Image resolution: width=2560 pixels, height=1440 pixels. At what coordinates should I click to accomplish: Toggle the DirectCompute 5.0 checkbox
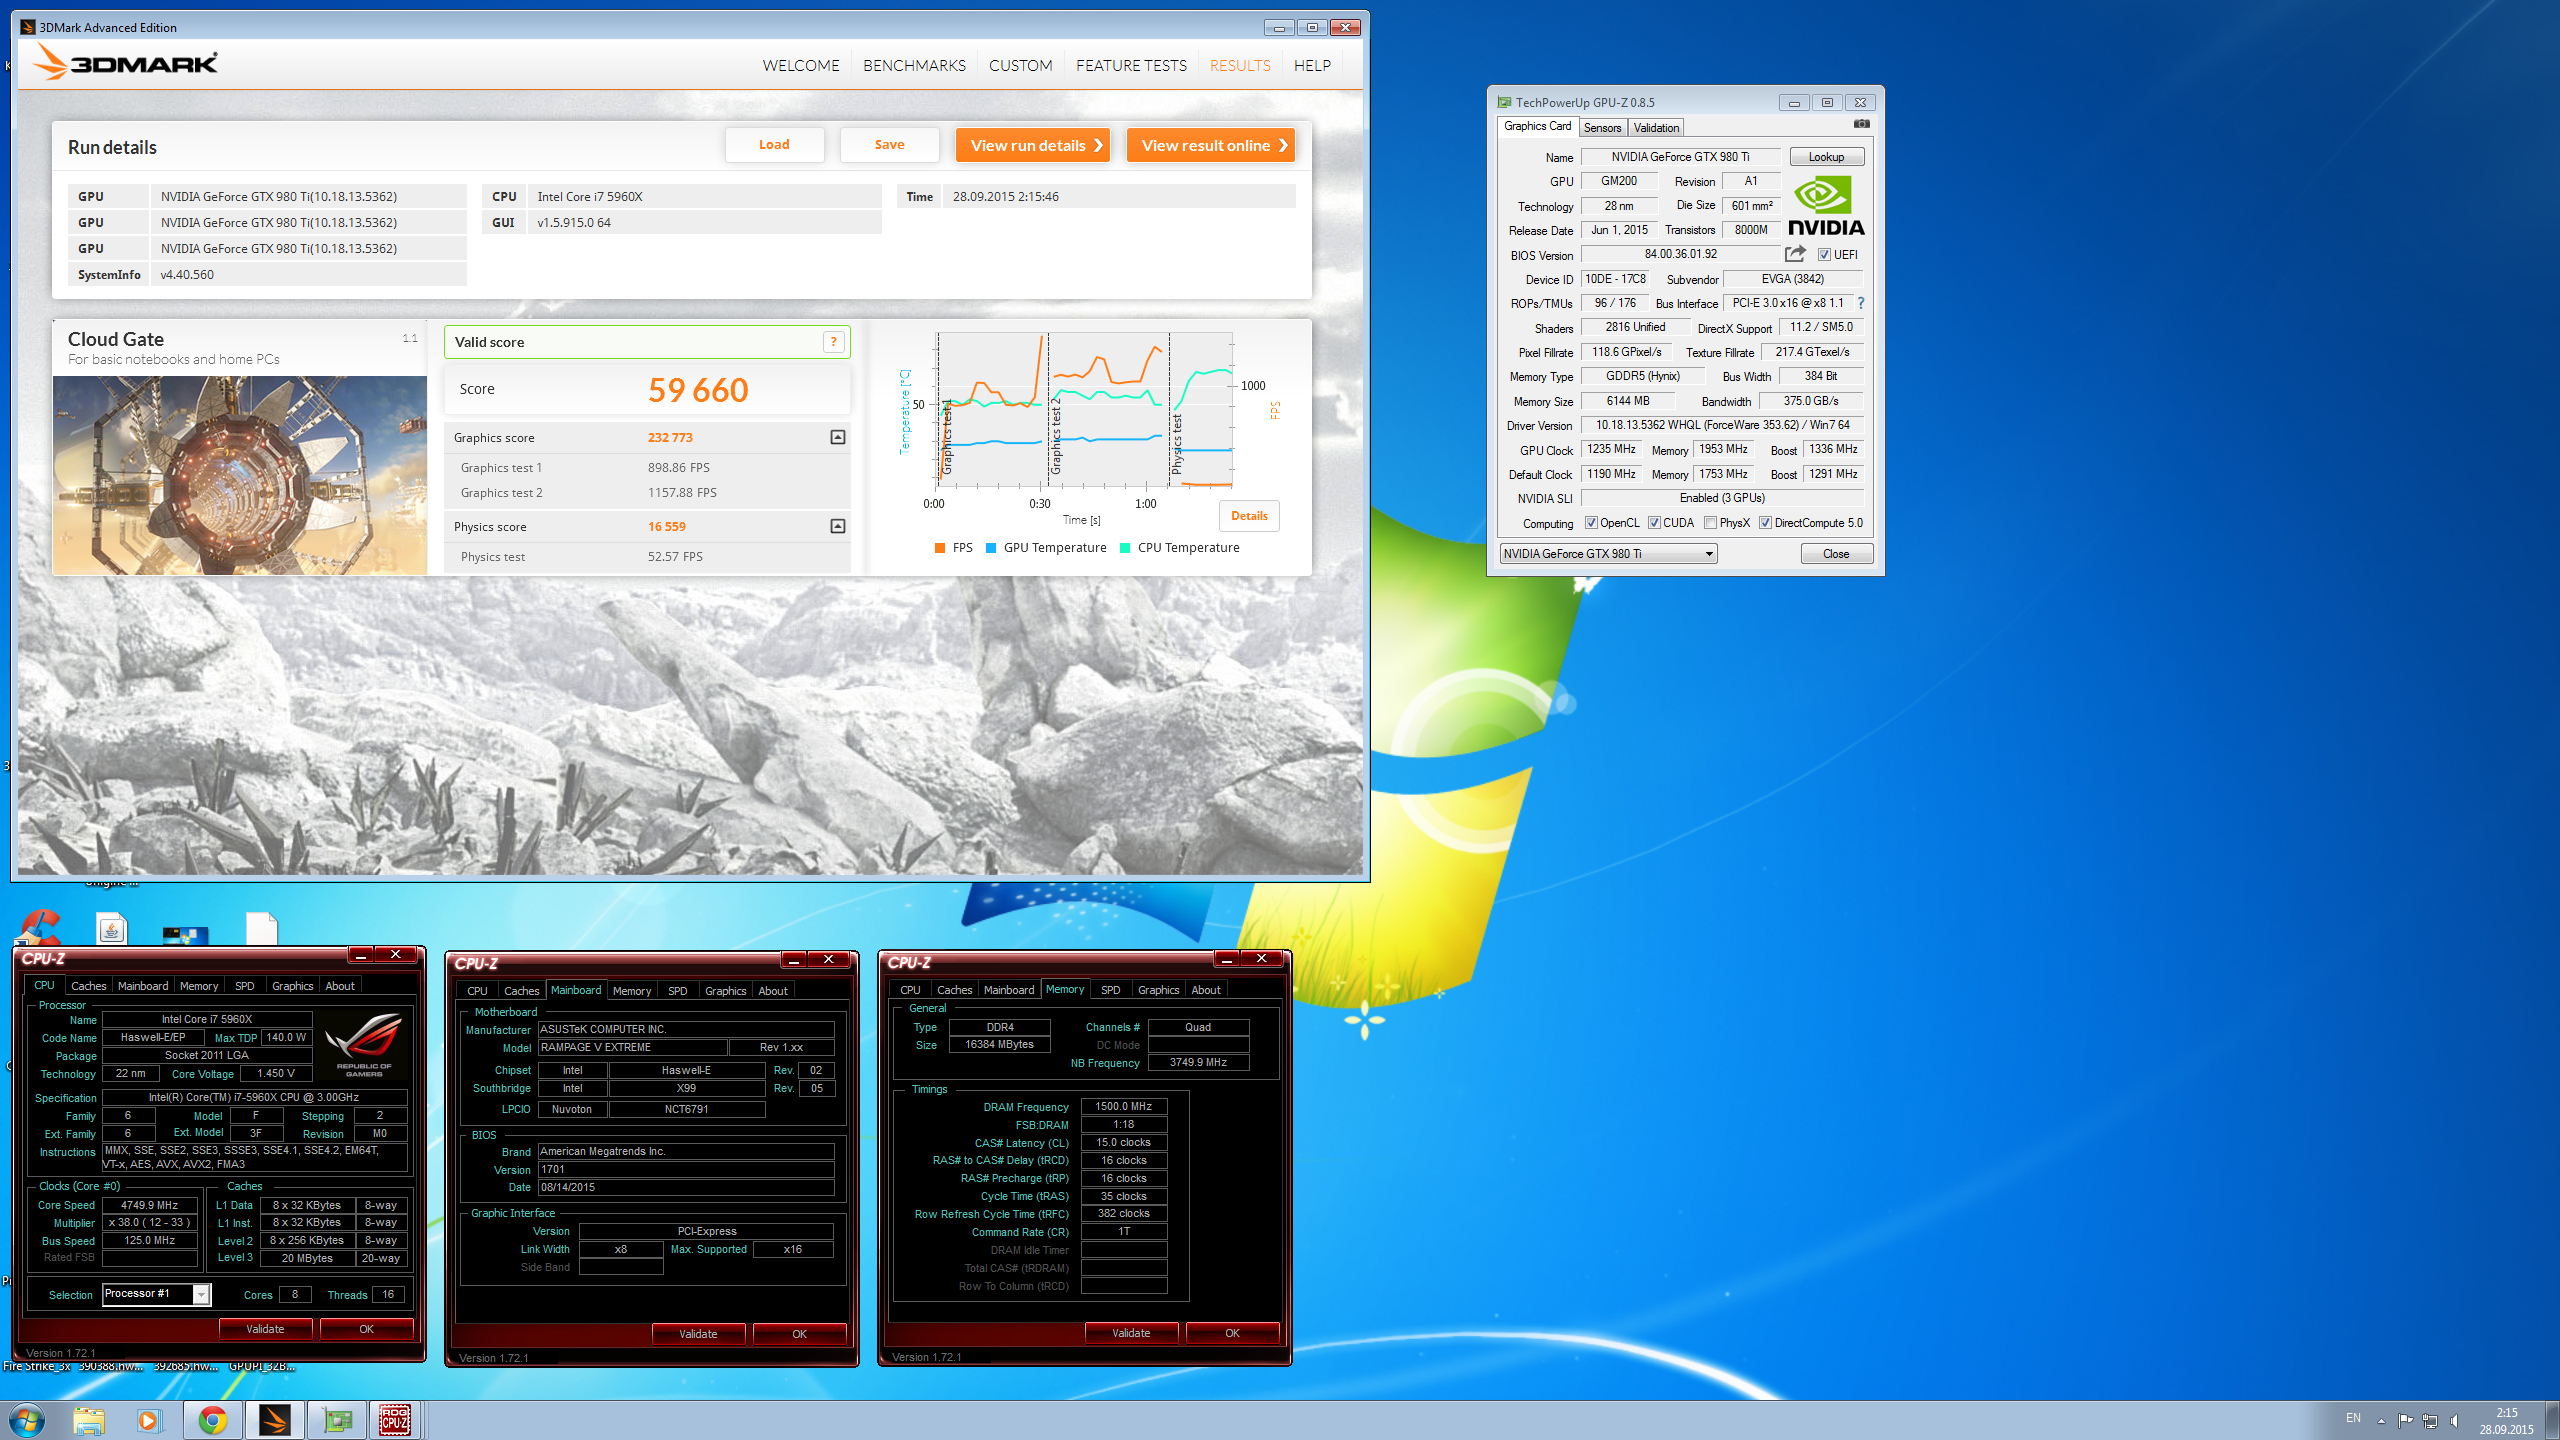[1766, 523]
